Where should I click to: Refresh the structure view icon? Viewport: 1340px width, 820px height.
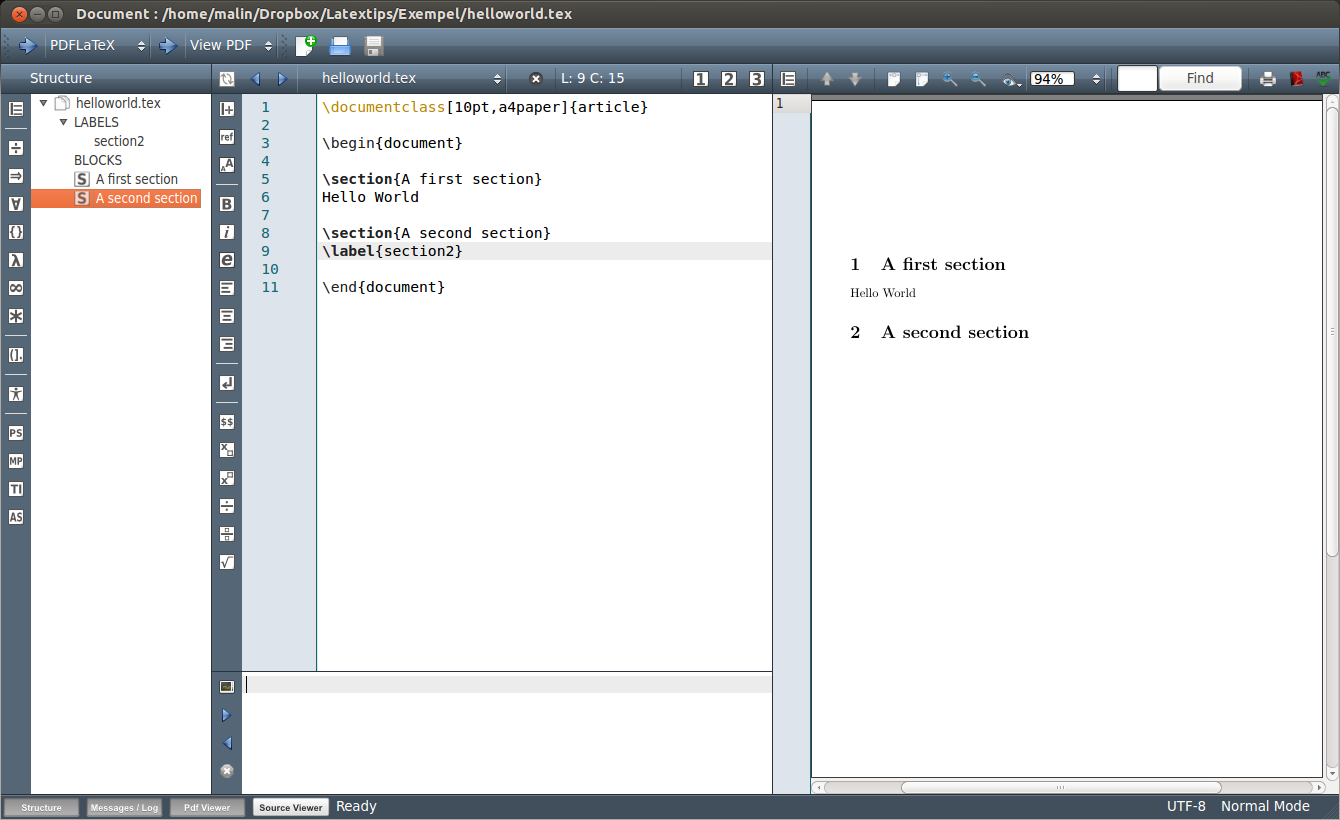point(227,78)
